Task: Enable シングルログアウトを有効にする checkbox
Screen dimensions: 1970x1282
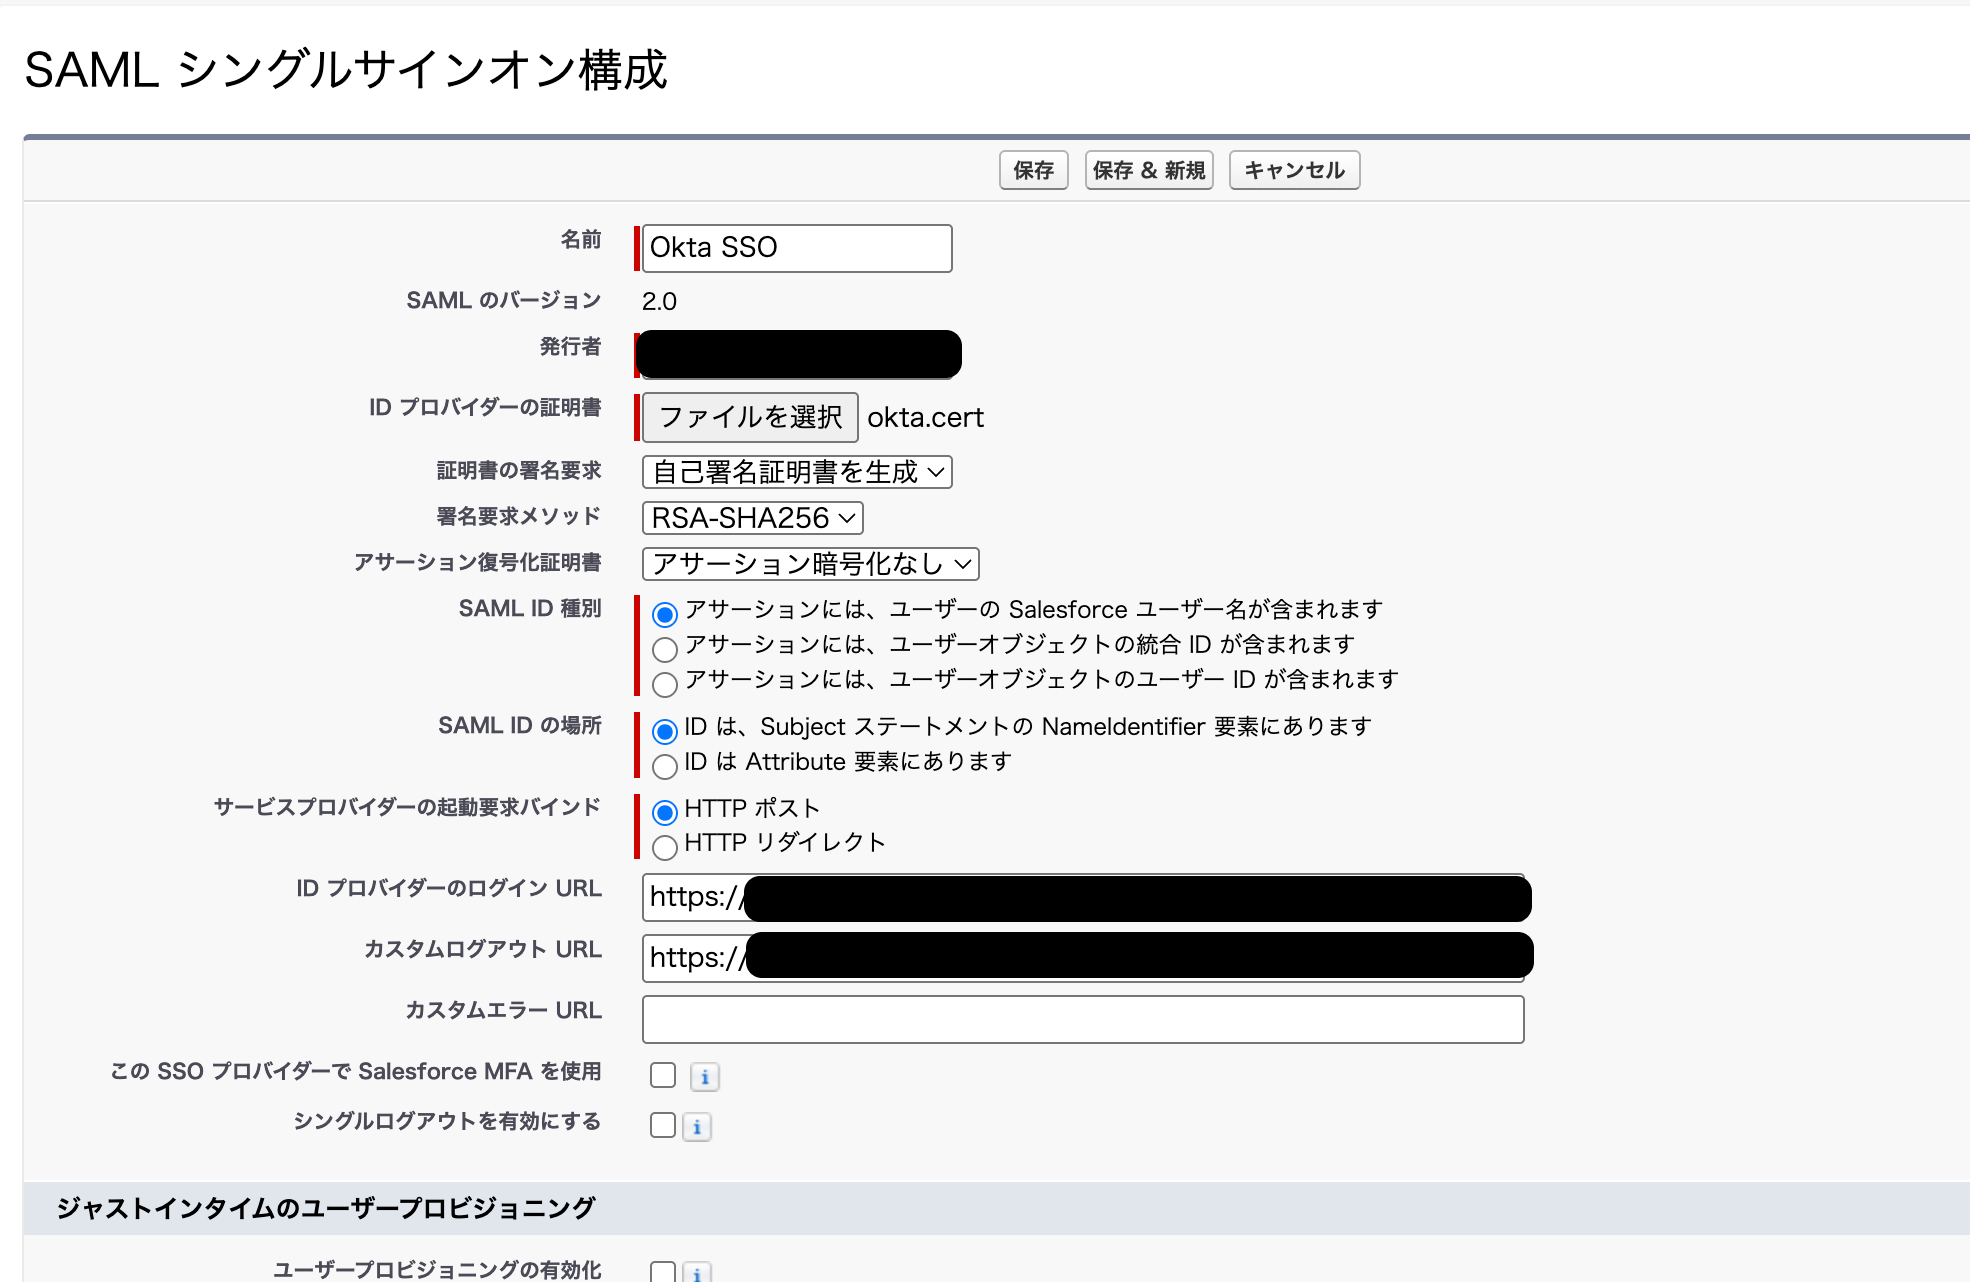Action: point(661,1124)
